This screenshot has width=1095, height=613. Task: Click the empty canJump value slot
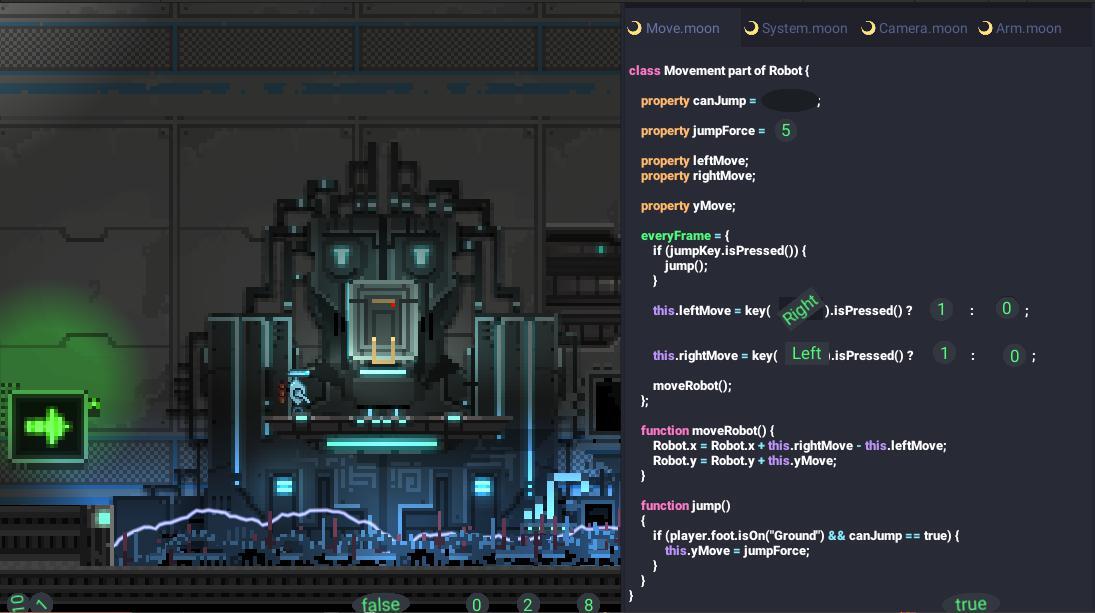tap(788, 101)
